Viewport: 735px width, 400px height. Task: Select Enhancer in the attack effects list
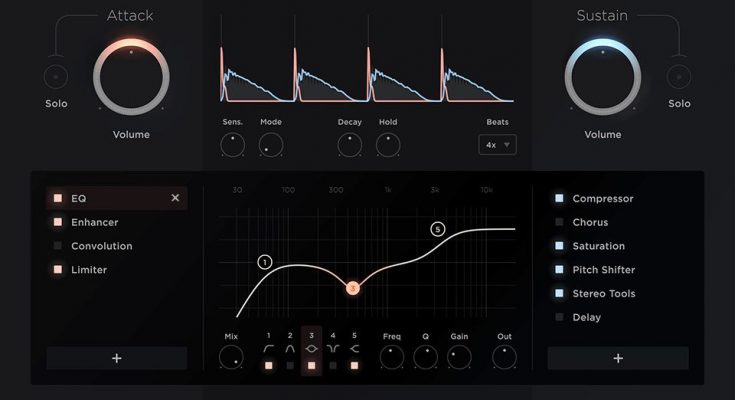point(95,222)
